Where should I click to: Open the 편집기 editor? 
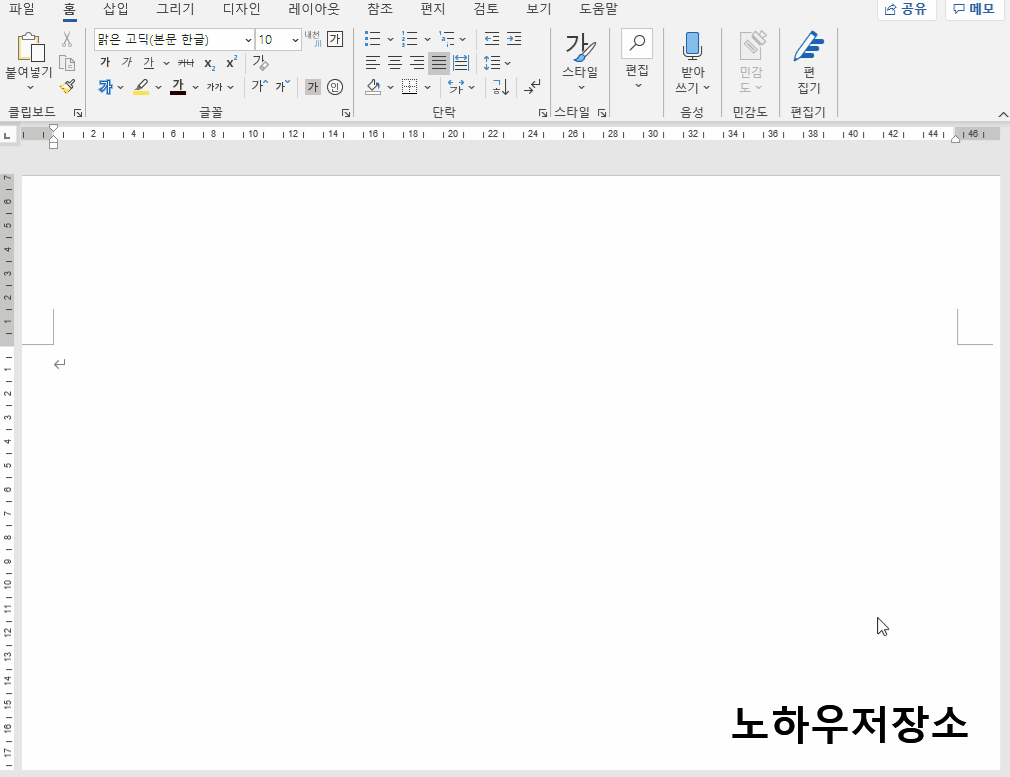(808, 62)
